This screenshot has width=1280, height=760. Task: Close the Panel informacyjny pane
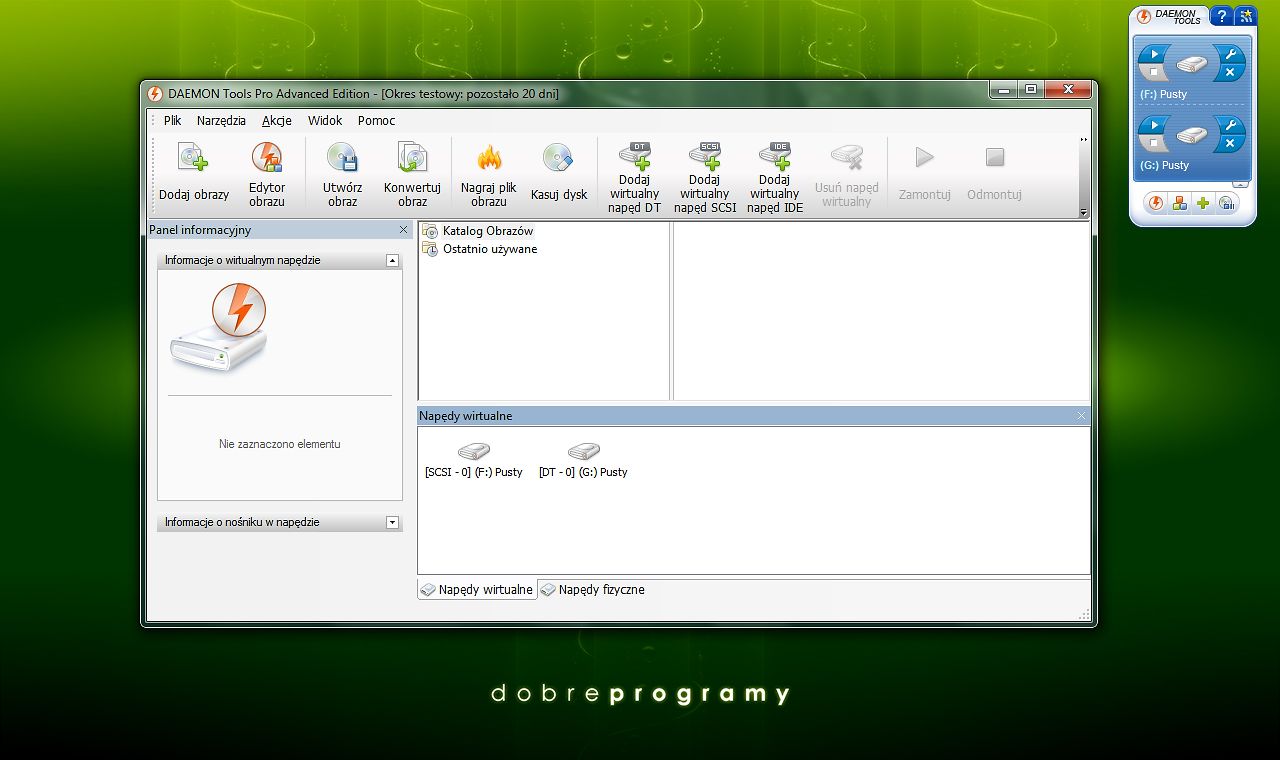(x=403, y=230)
